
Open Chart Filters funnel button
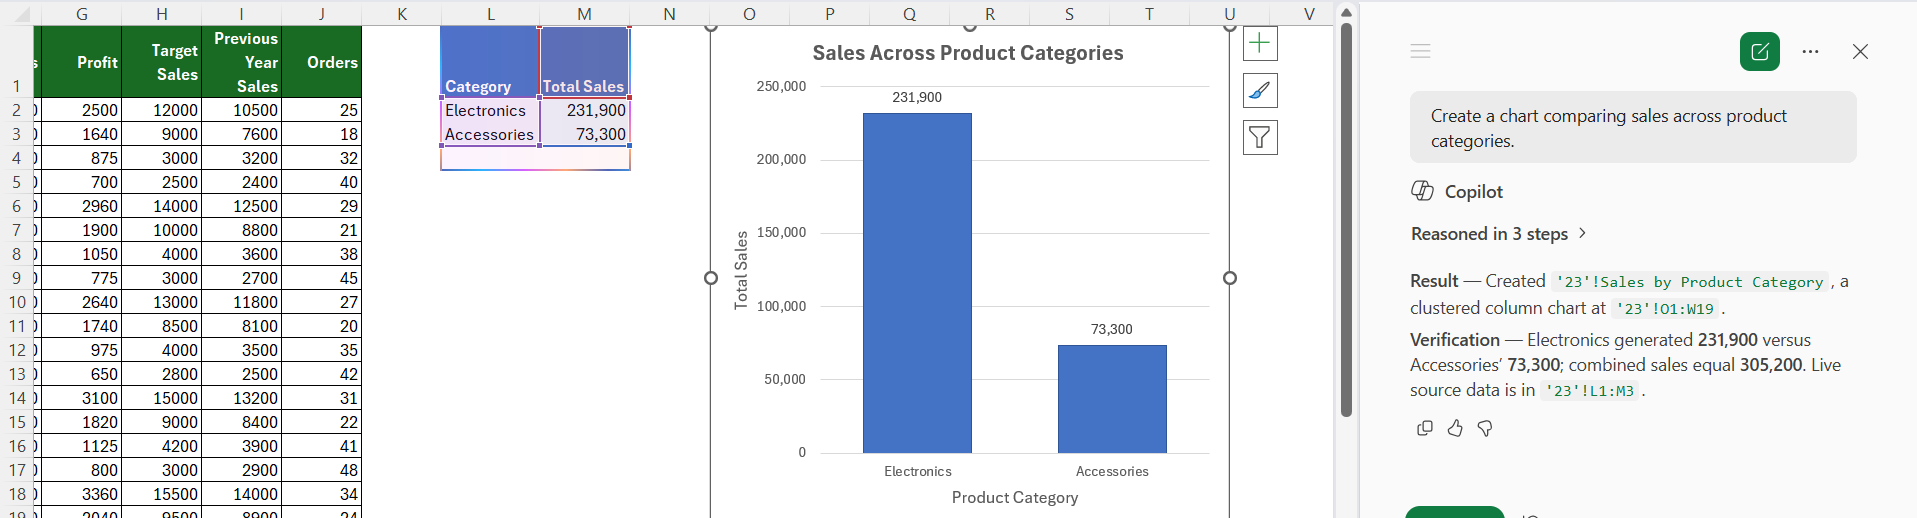pyautogui.click(x=1260, y=137)
